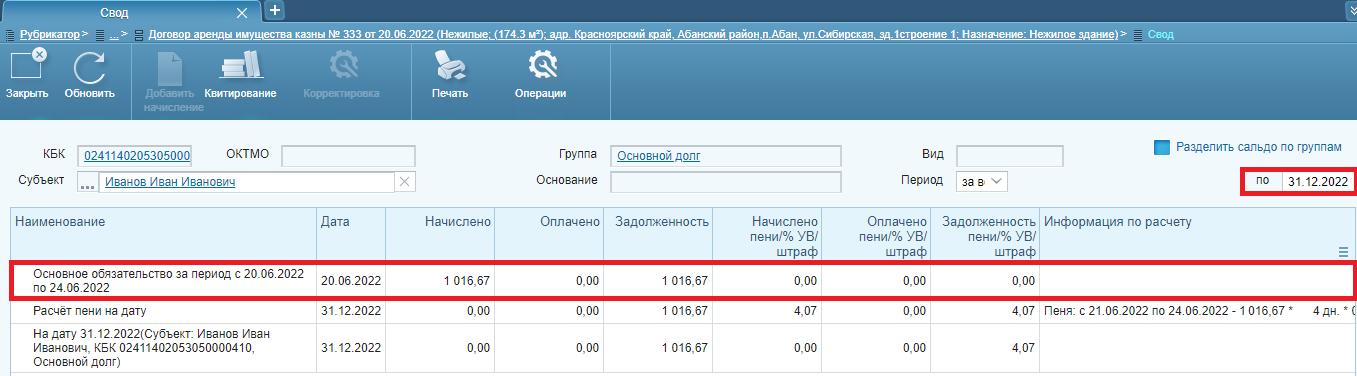Expand the Период dropdown
Screen dimensions: 1357x376
(982, 182)
